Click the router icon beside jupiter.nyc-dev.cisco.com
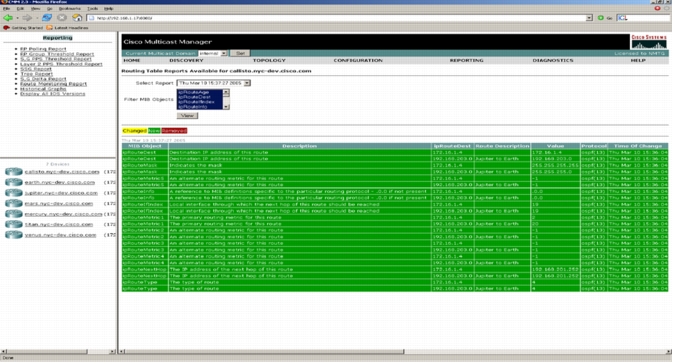Screen dimensions: 674x364 13,193
